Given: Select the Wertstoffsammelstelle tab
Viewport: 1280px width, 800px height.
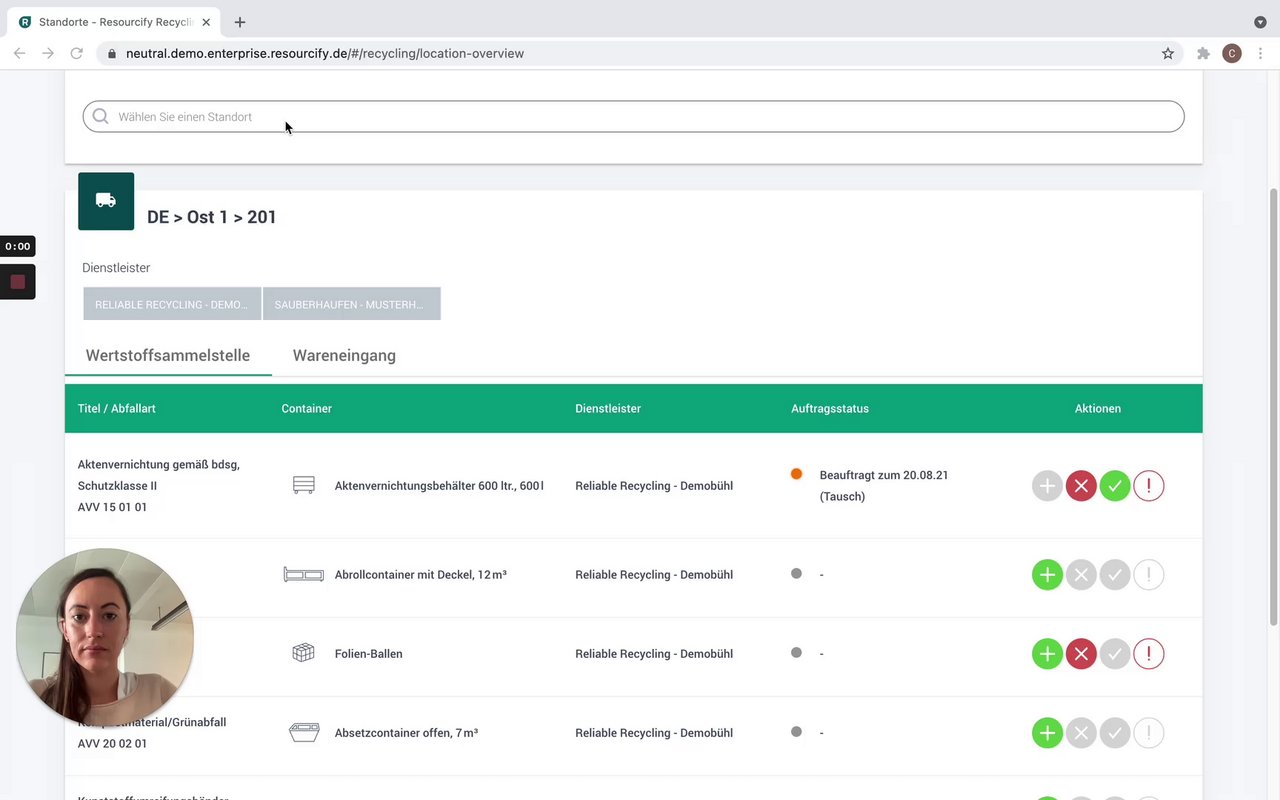Looking at the screenshot, I should coord(168,355).
